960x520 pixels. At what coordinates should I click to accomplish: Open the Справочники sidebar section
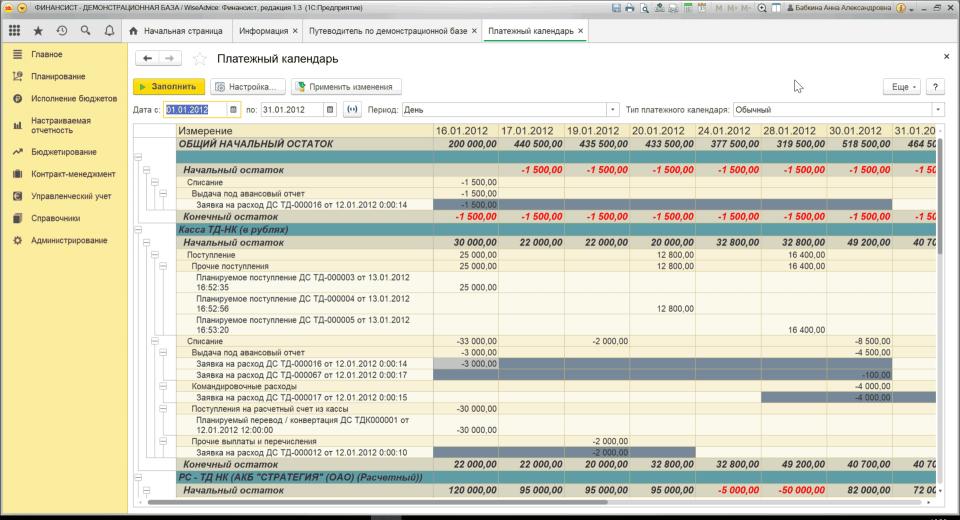pyautogui.click(x=55, y=218)
